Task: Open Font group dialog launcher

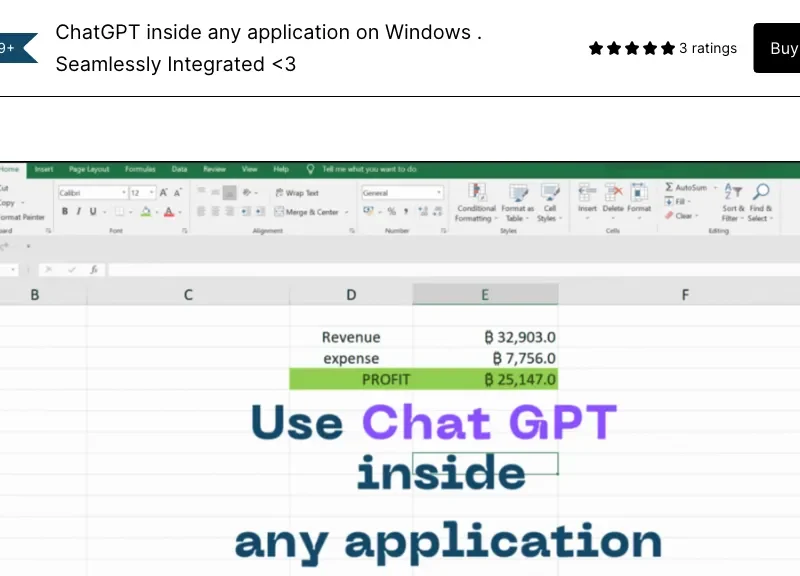Action: 185,231
